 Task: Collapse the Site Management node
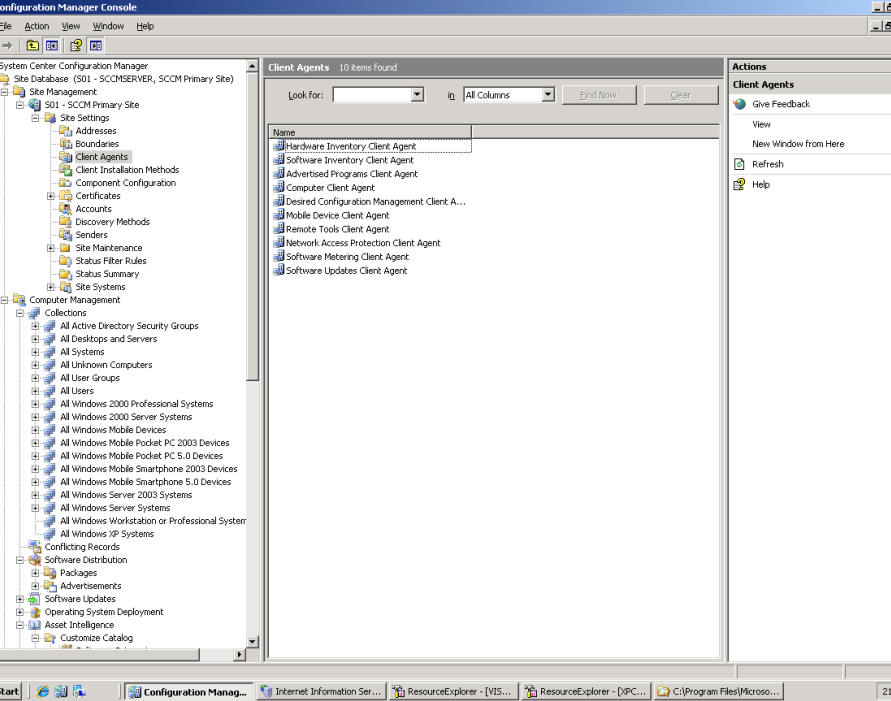5,91
